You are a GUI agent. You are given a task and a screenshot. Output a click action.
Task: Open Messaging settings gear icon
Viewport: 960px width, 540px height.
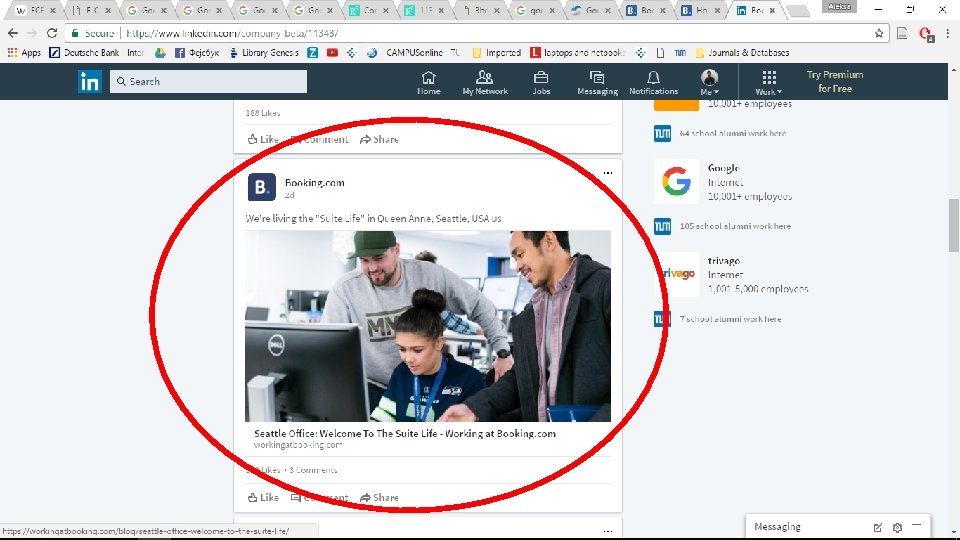897,527
